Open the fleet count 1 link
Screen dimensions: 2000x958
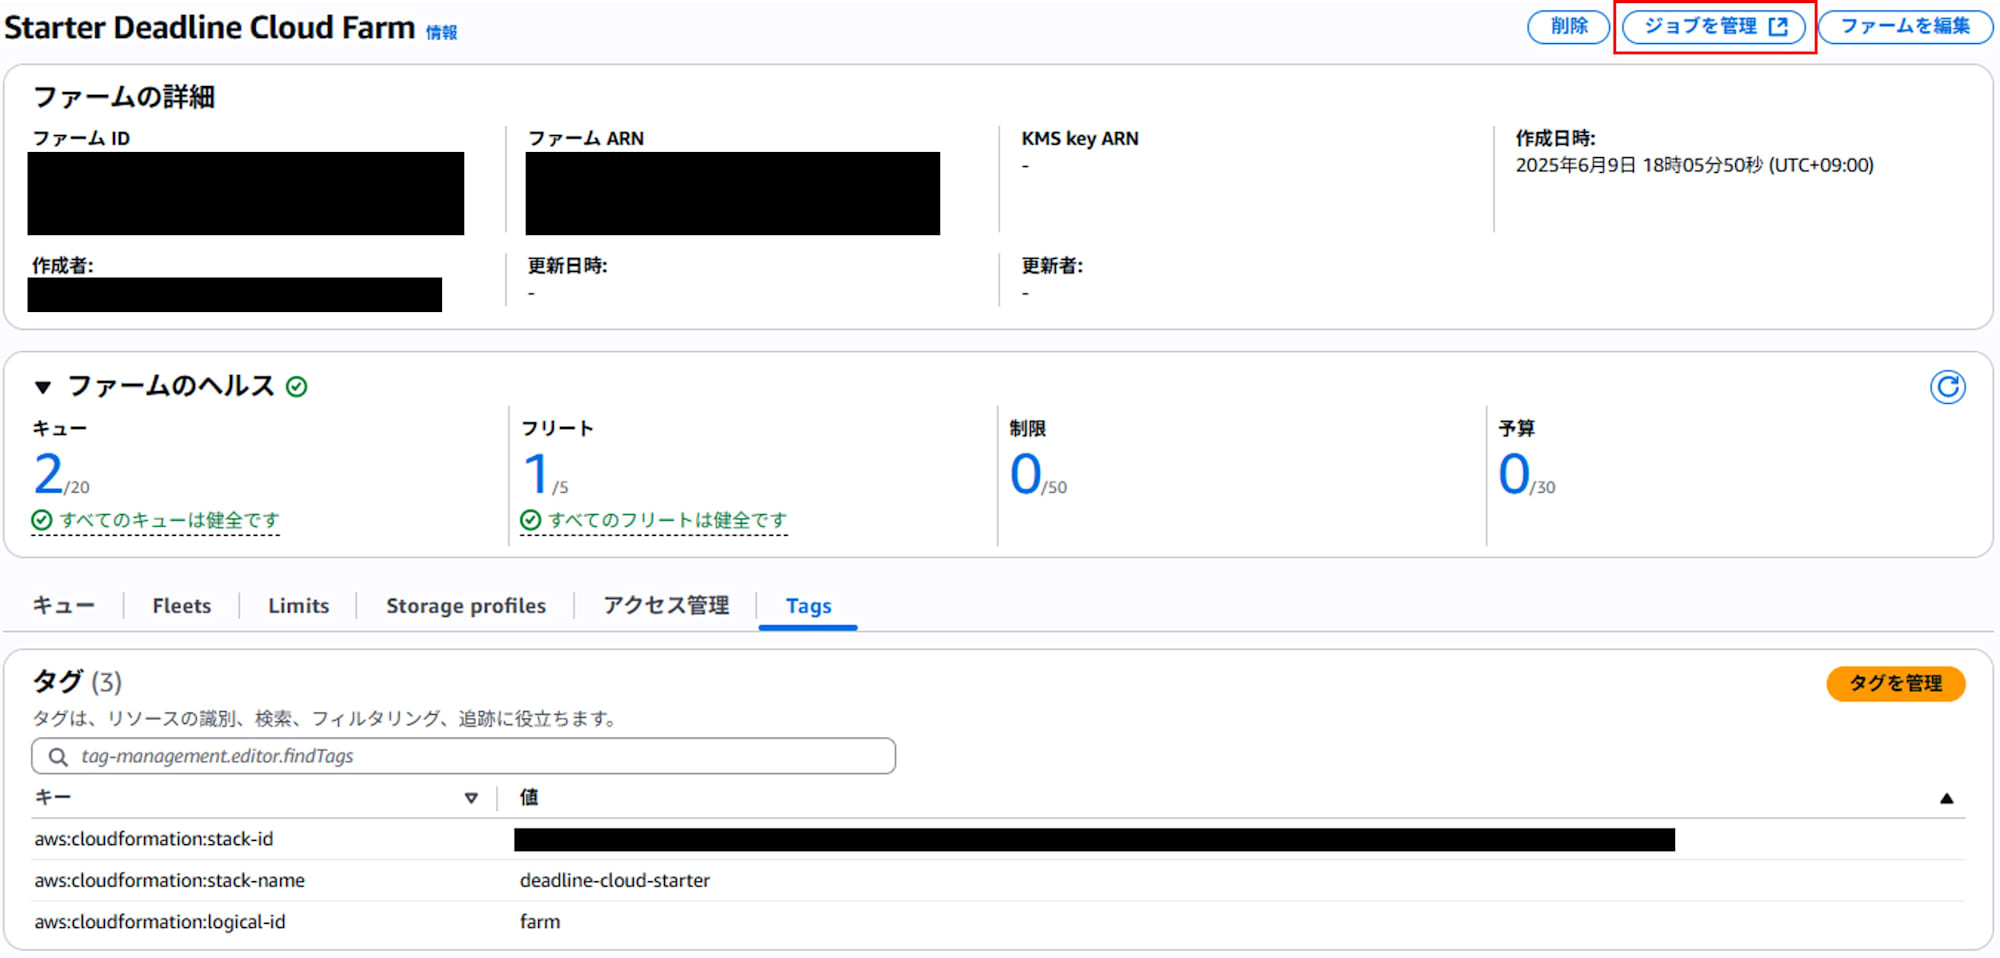pos(536,474)
